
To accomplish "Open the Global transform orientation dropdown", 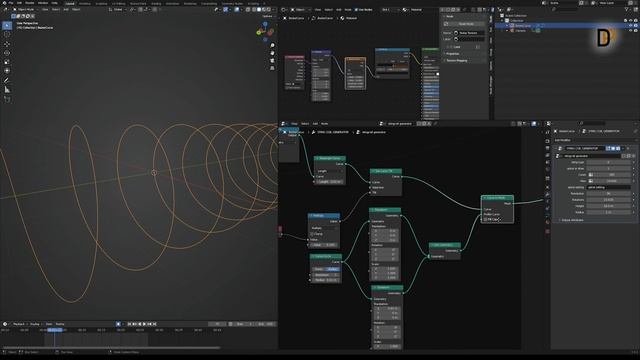I will [118, 9].
